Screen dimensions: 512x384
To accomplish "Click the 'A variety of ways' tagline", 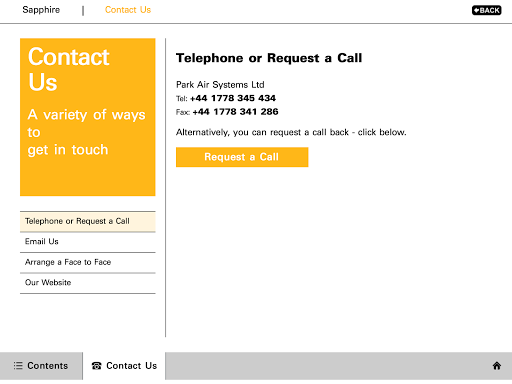I will [86, 132].
